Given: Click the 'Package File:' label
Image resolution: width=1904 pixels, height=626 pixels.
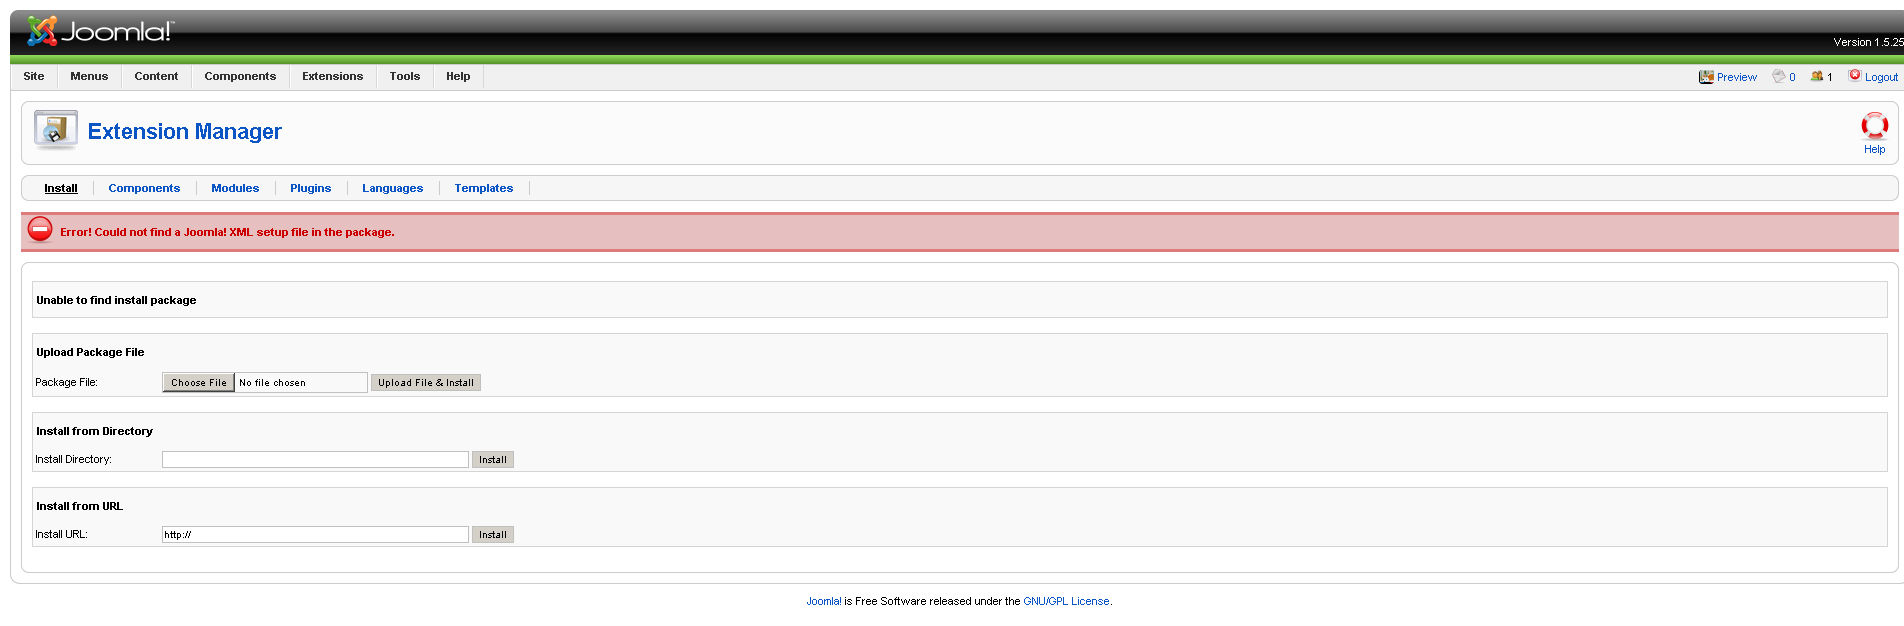Looking at the screenshot, I should 66,382.
